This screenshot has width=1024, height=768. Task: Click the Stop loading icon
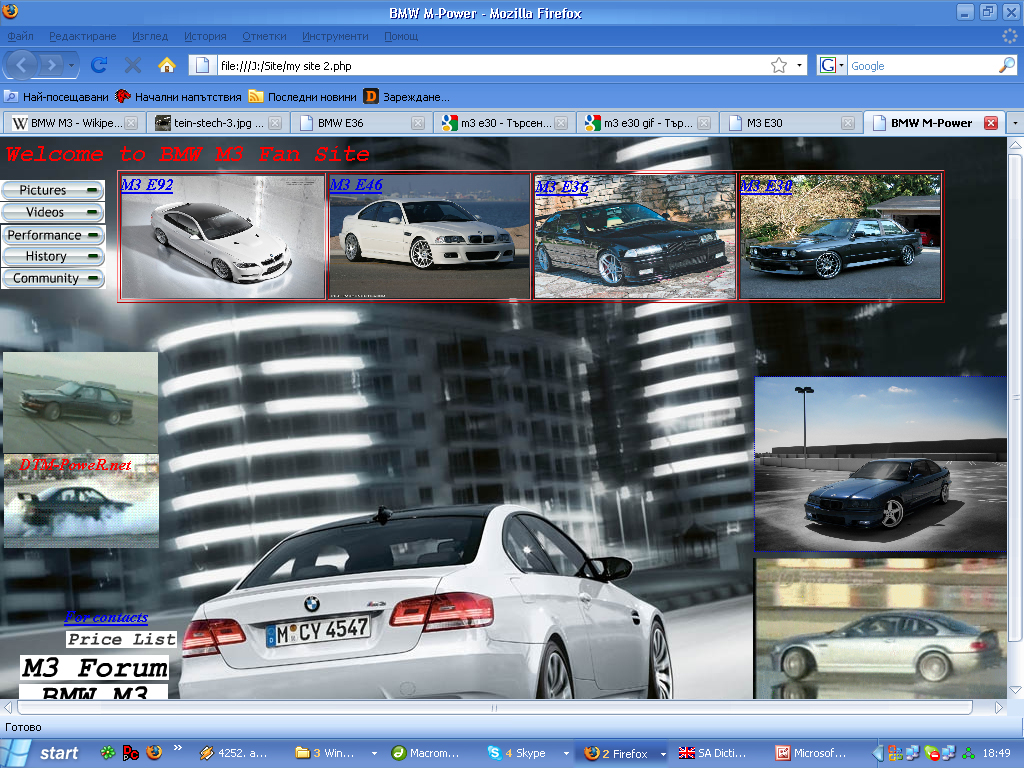133,65
